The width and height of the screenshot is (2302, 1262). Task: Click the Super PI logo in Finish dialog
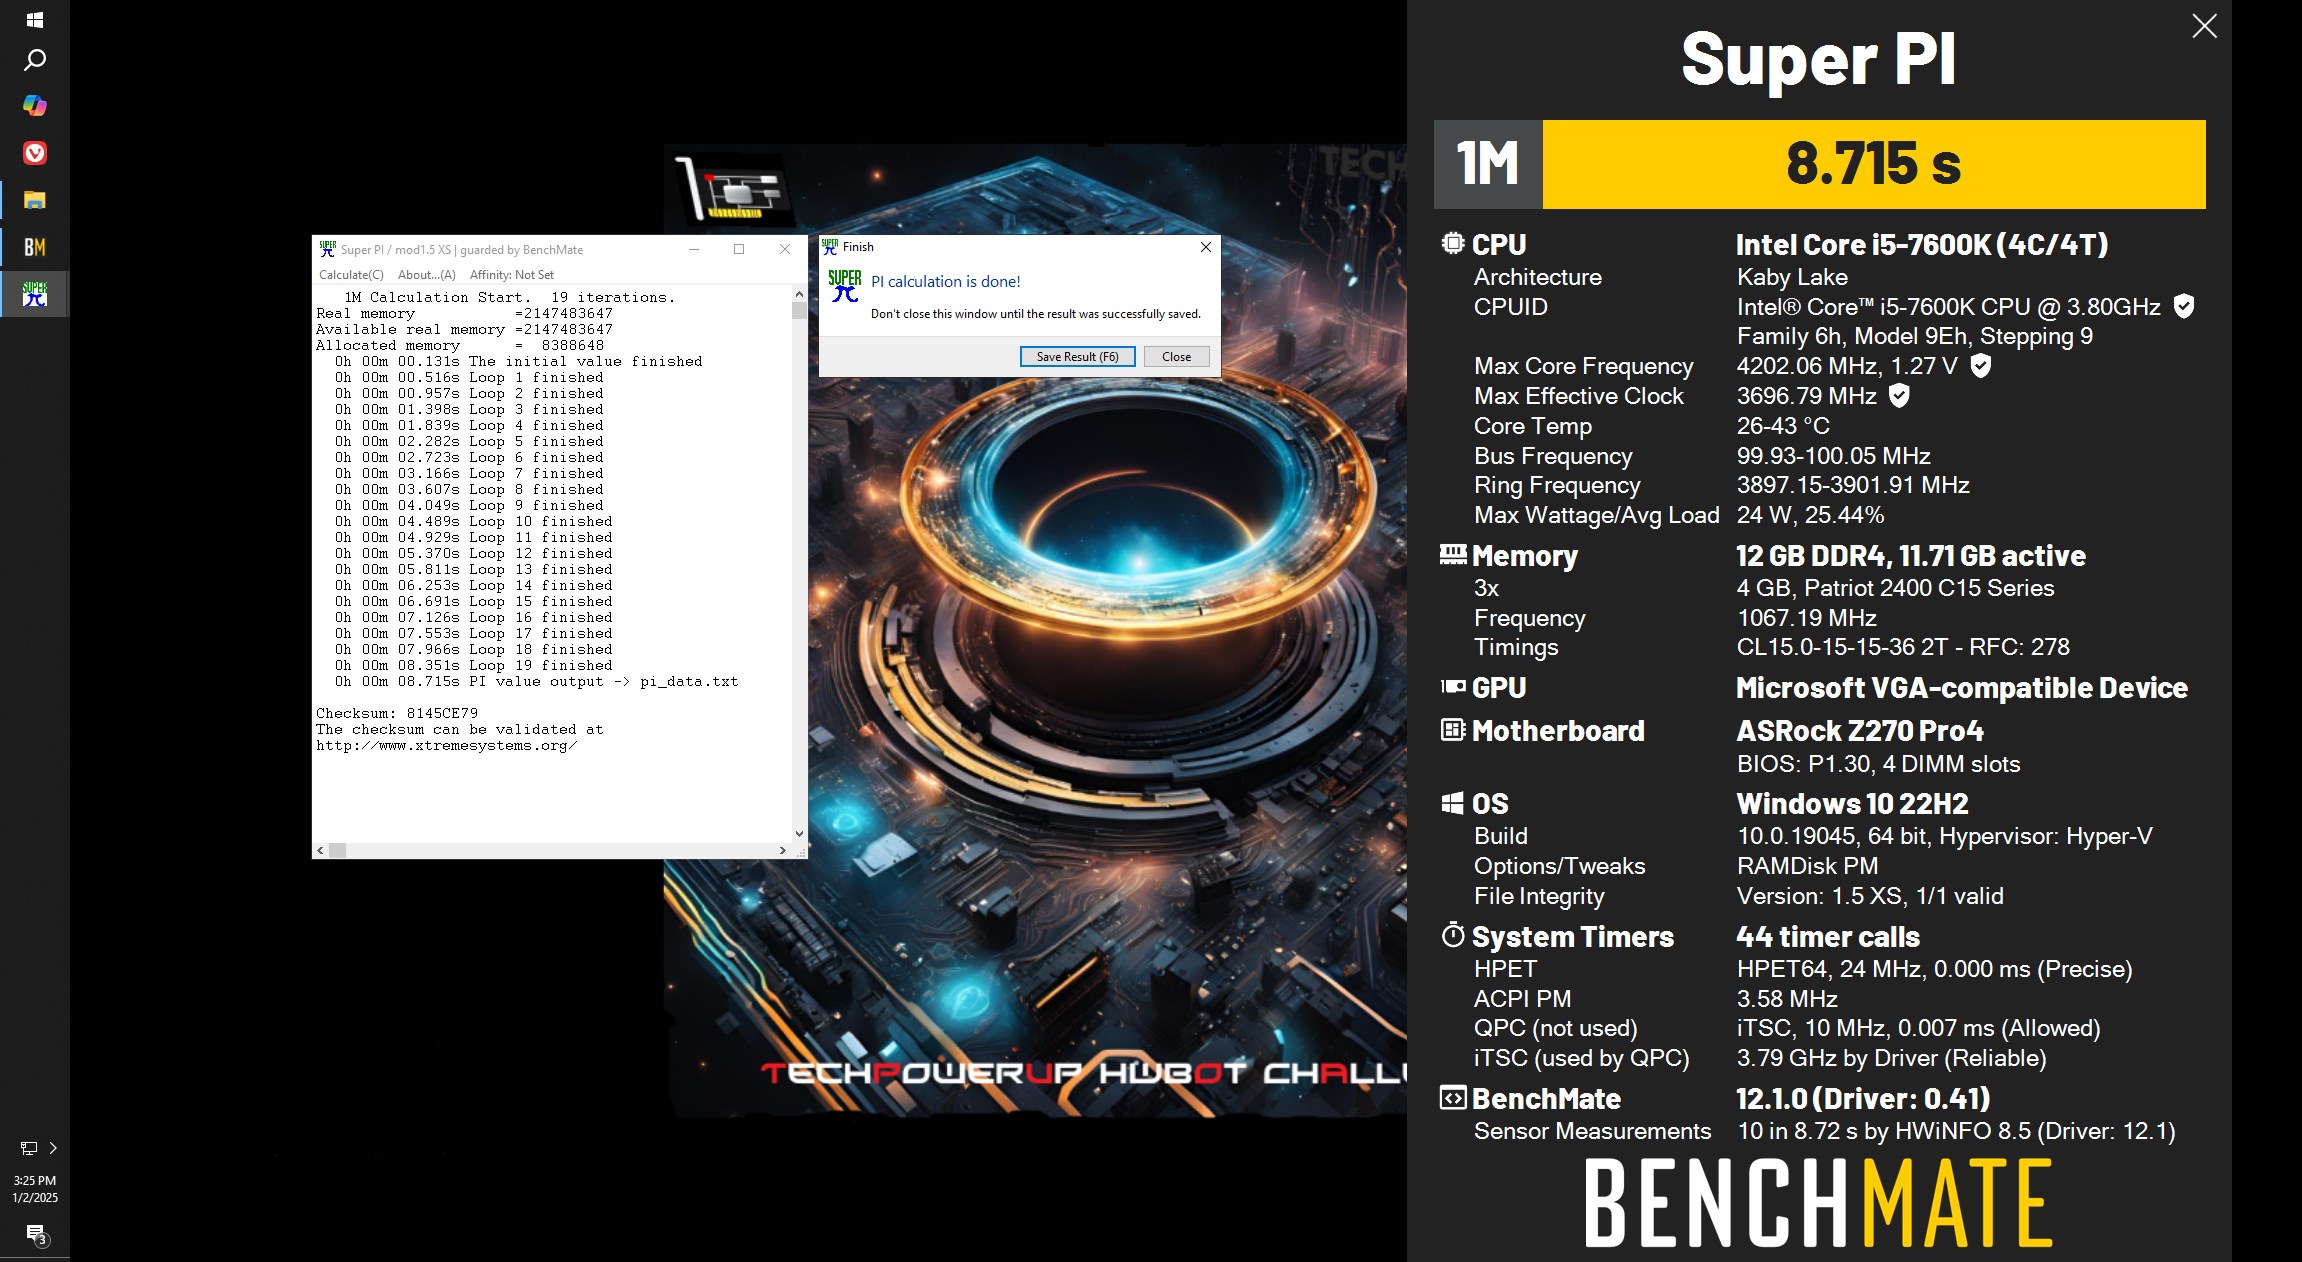[844, 286]
